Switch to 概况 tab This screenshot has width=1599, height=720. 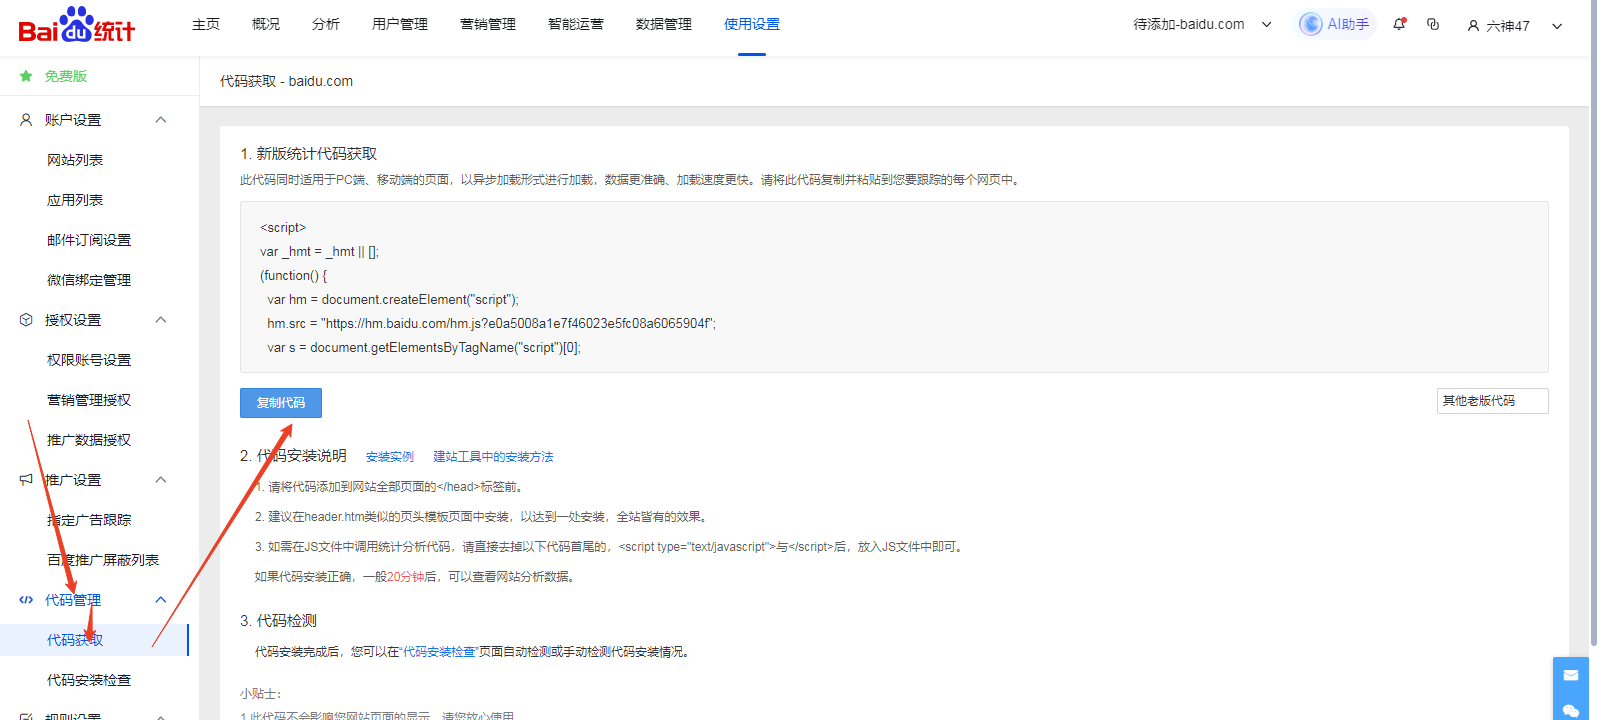click(266, 24)
